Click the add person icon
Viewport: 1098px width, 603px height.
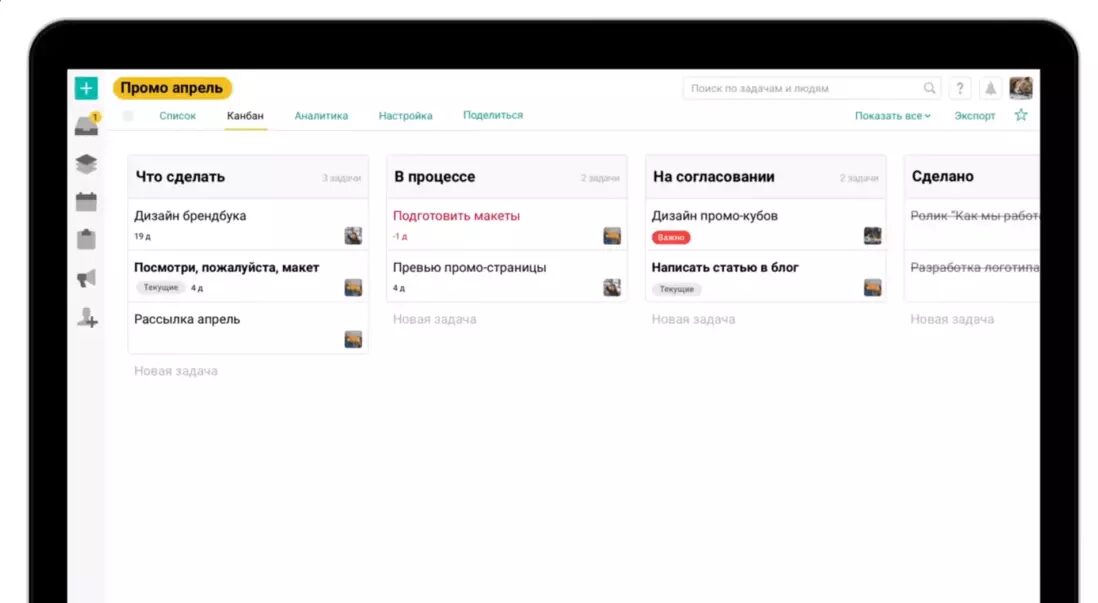[87, 318]
